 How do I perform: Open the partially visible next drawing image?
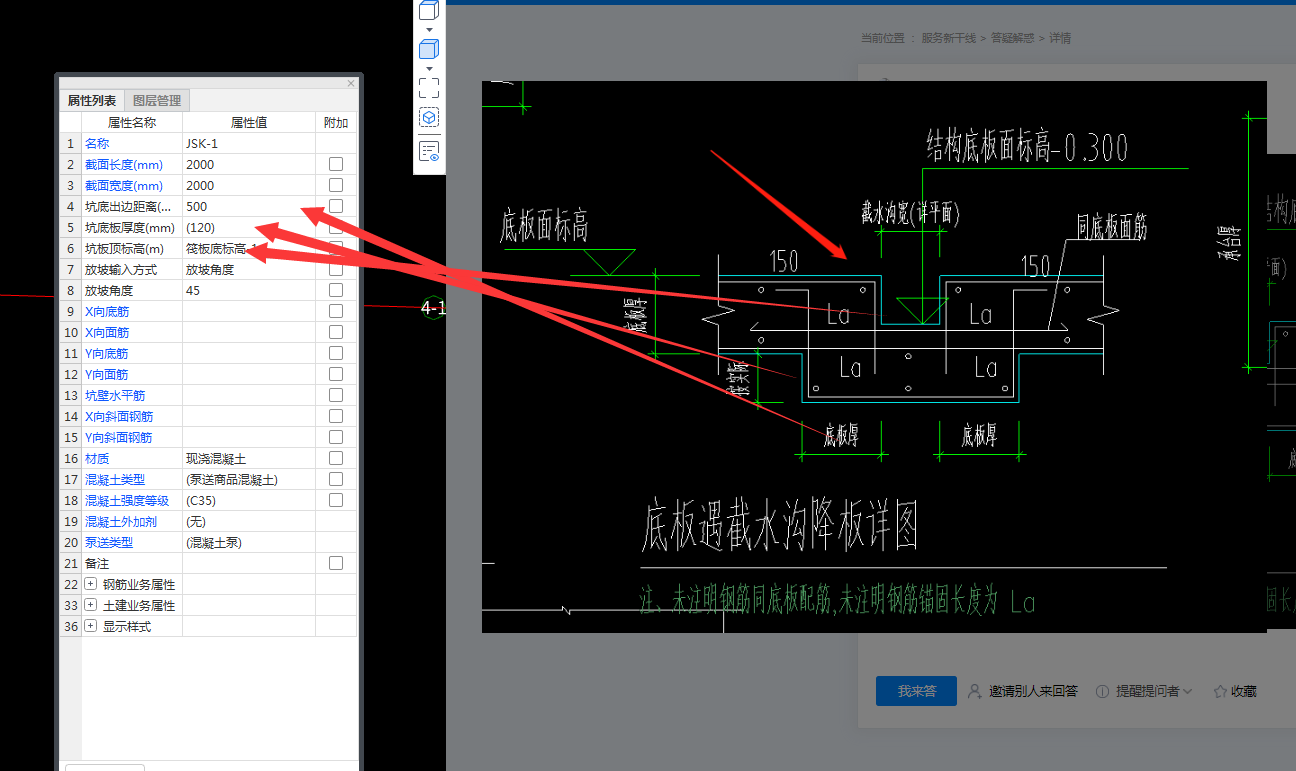point(1281,391)
